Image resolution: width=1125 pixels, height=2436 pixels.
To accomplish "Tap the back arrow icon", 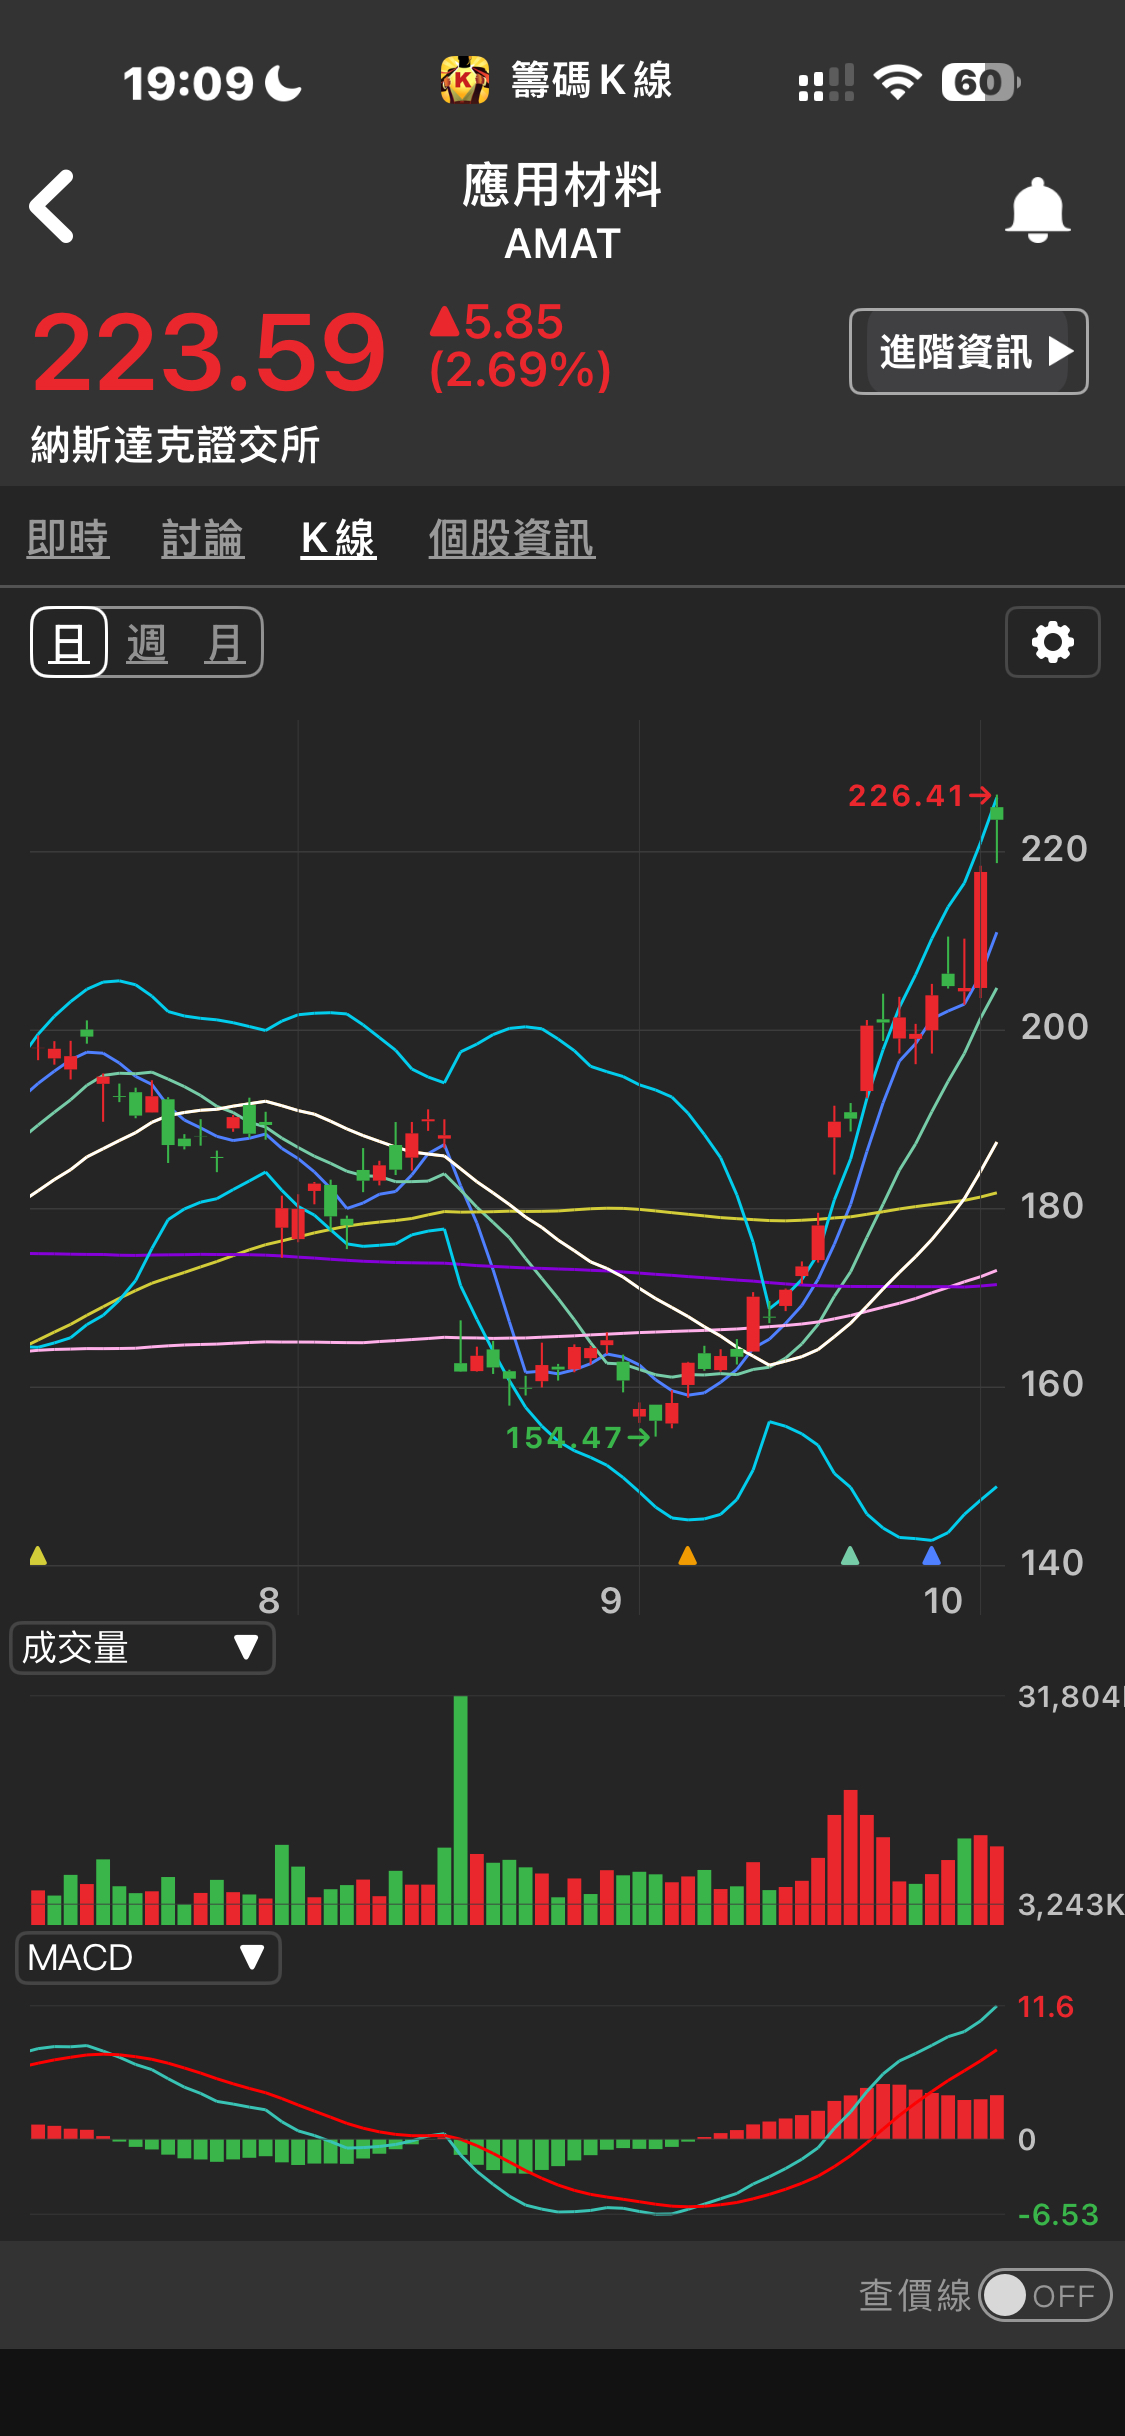I will [52, 207].
